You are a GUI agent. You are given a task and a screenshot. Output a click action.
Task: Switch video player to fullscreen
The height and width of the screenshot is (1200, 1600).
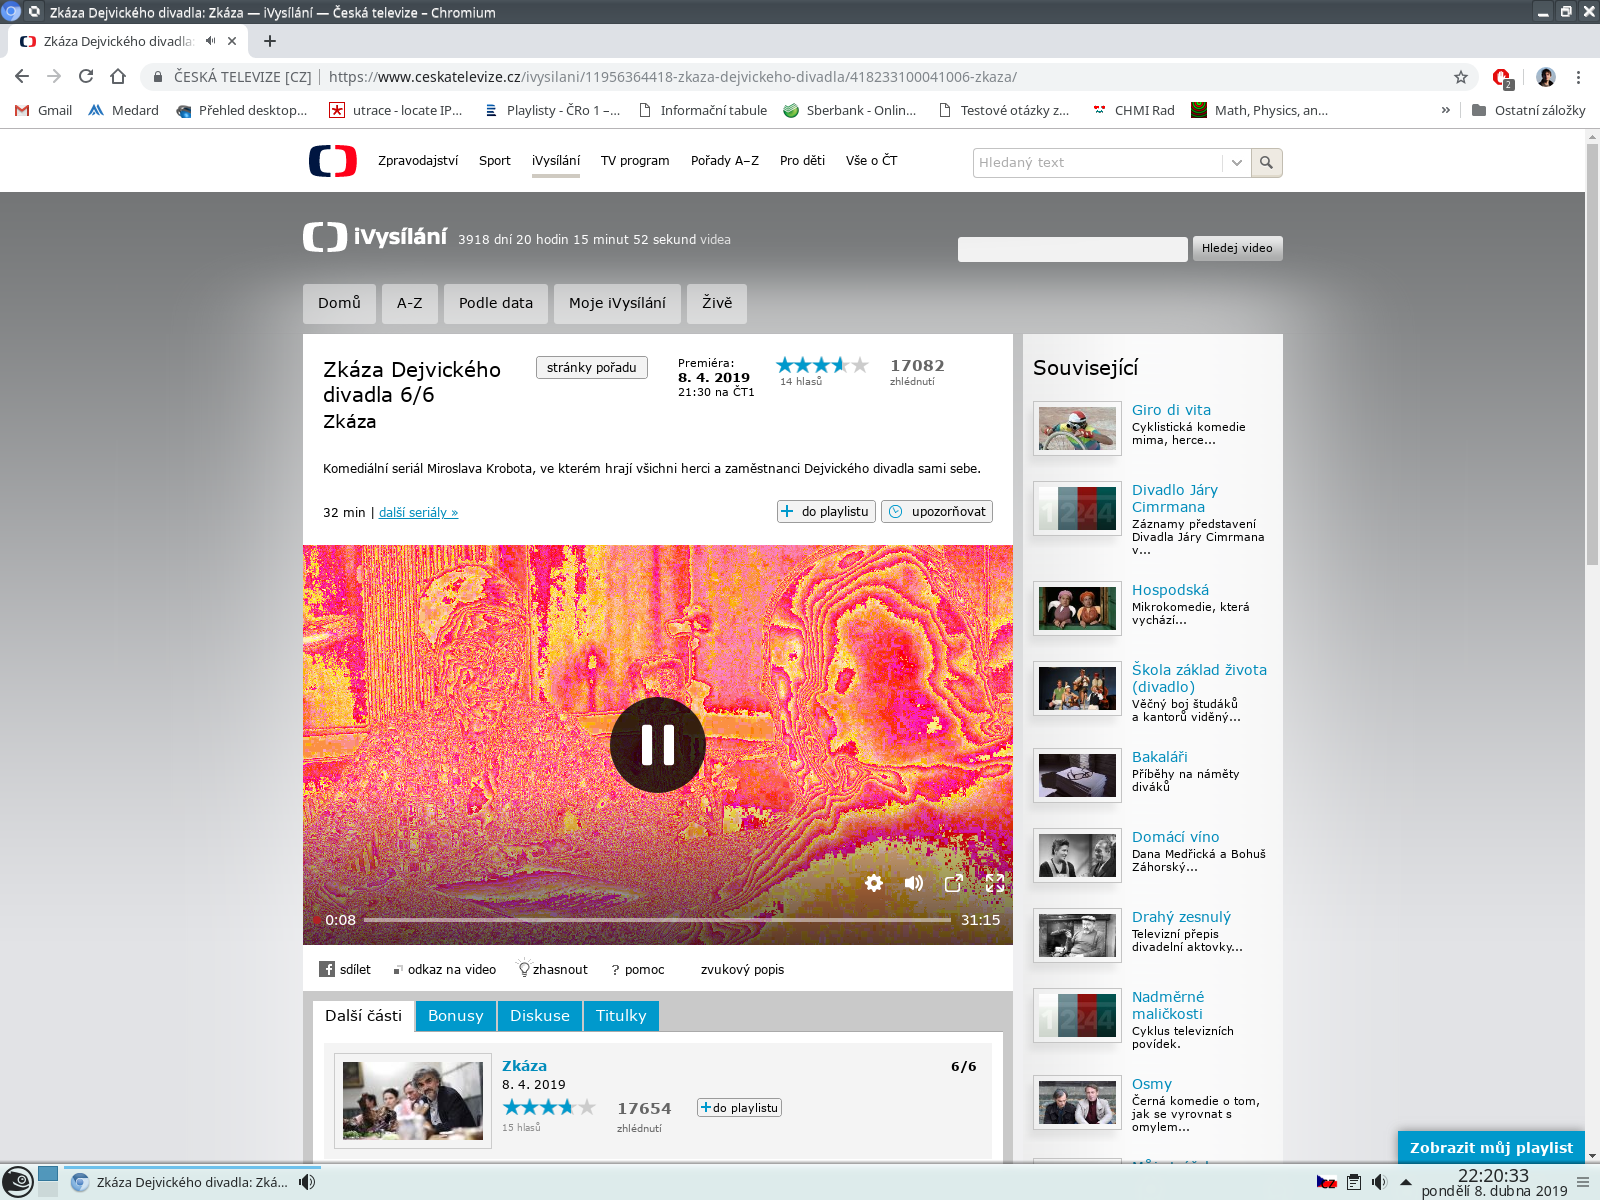click(995, 883)
